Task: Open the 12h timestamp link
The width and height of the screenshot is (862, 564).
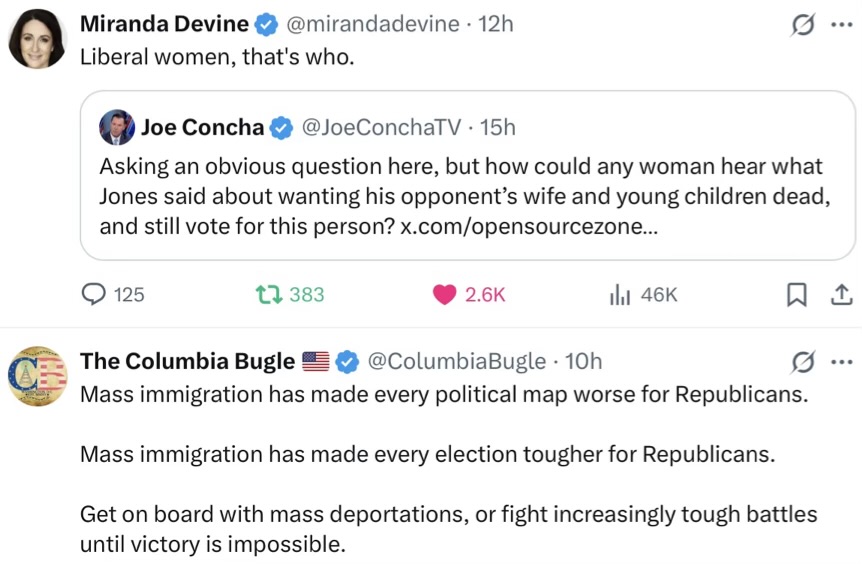Action: (x=496, y=24)
